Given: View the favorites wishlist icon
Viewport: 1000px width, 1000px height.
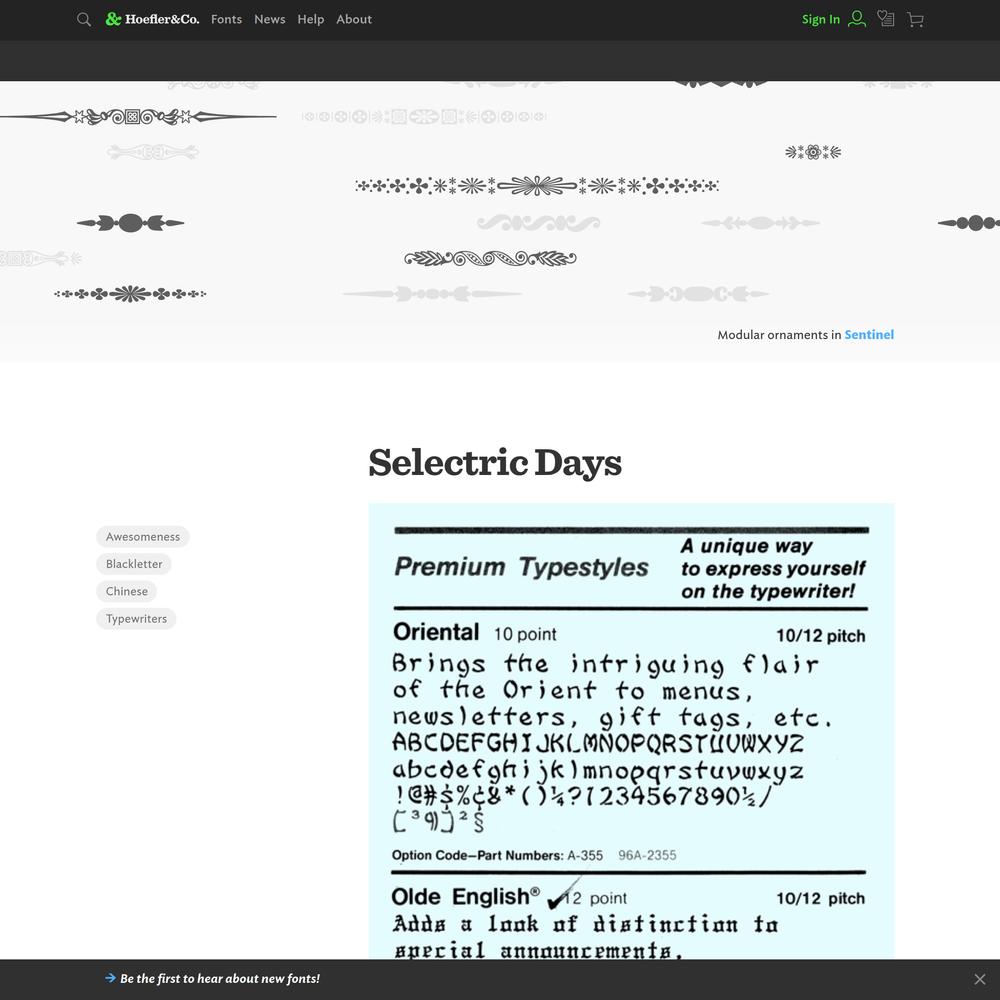Looking at the screenshot, I should click(x=885, y=19).
